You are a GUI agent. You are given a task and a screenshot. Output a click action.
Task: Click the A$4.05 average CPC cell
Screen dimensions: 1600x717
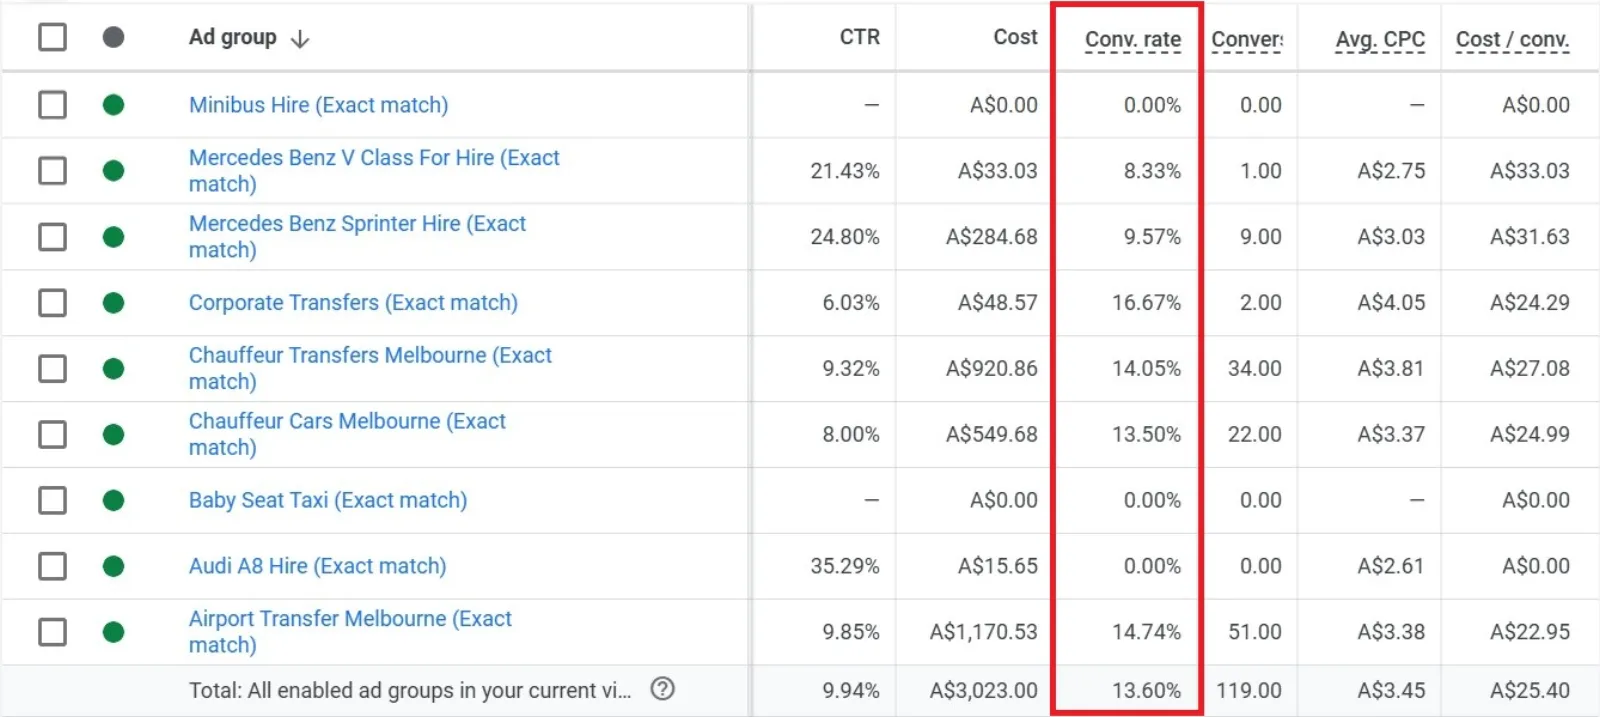coord(1391,303)
